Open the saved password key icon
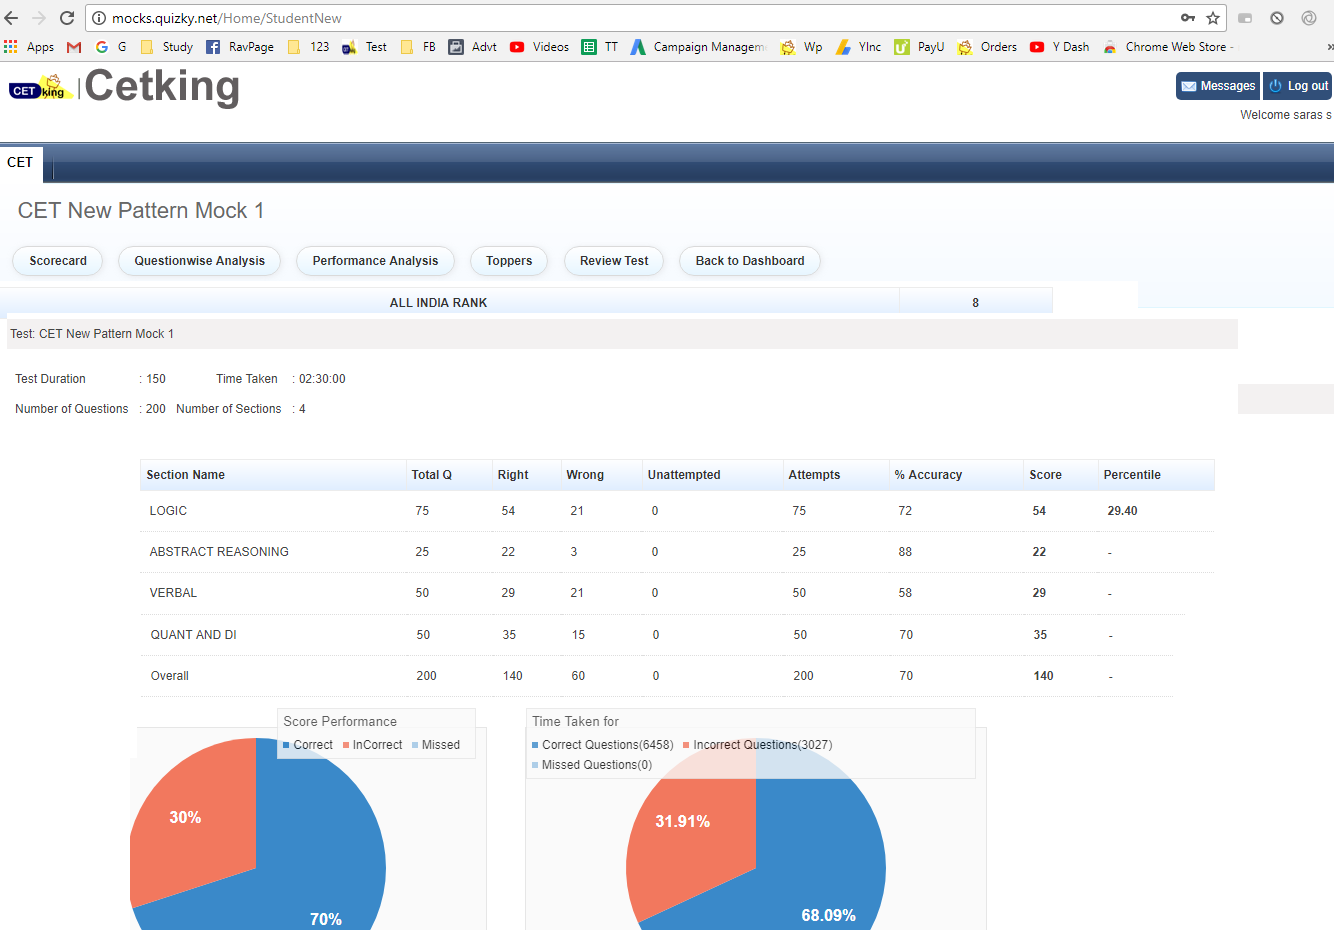 click(x=1188, y=18)
